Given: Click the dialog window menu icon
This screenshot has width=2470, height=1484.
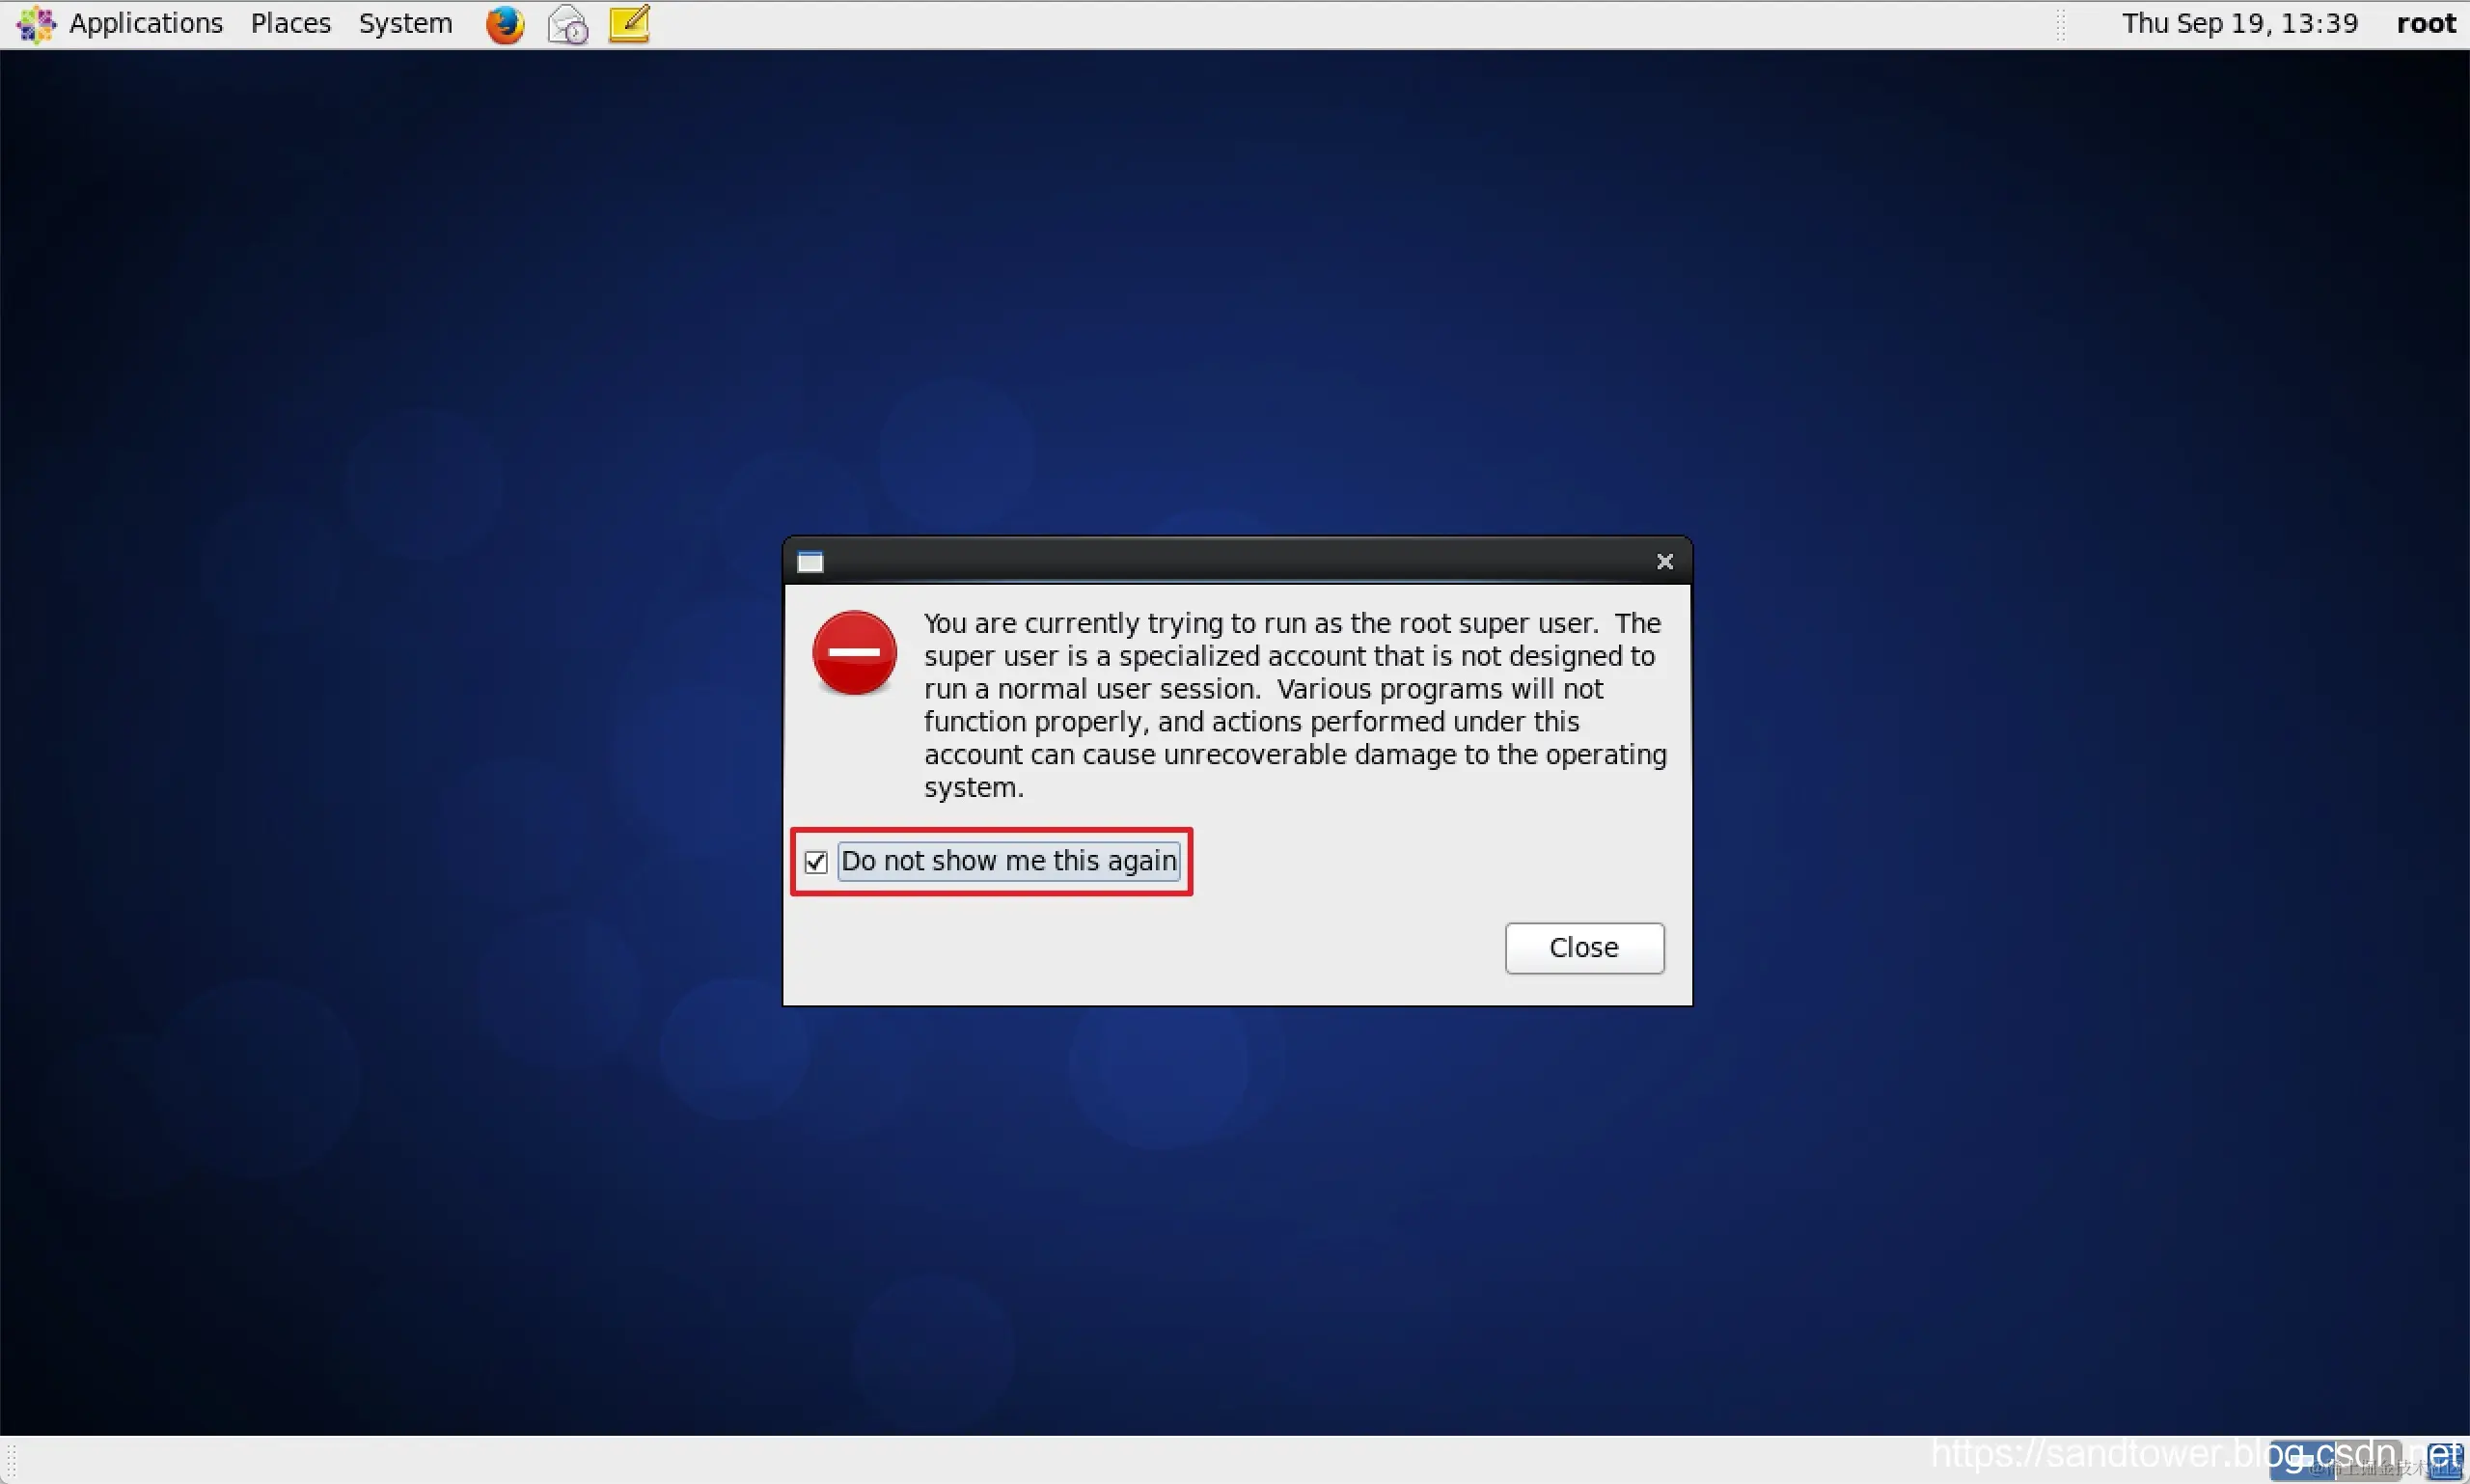Looking at the screenshot, I should coord(810,562).
